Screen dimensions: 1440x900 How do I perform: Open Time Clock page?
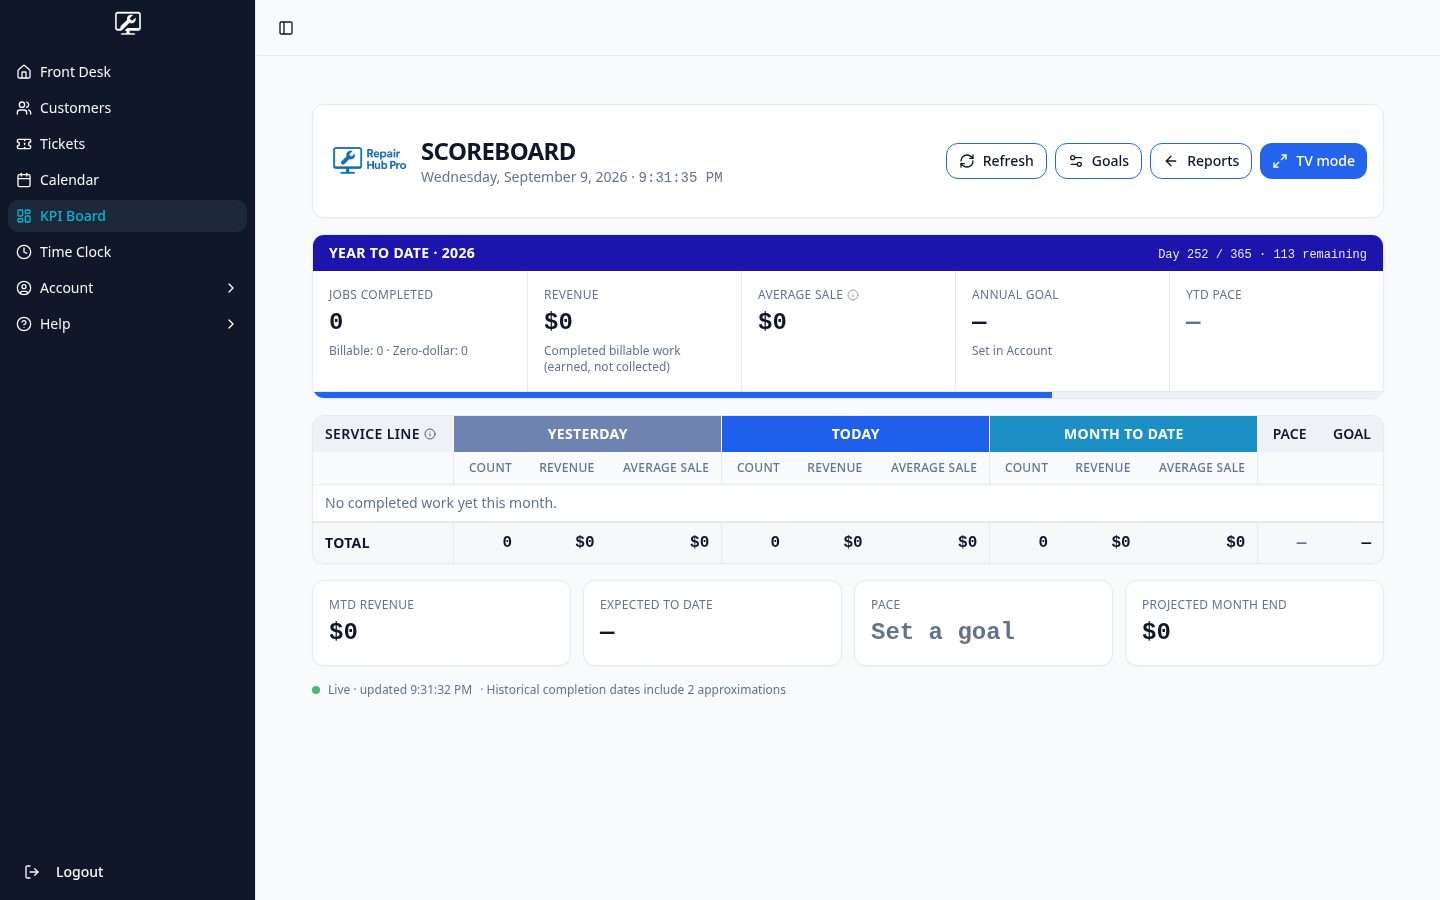point(127,252)
